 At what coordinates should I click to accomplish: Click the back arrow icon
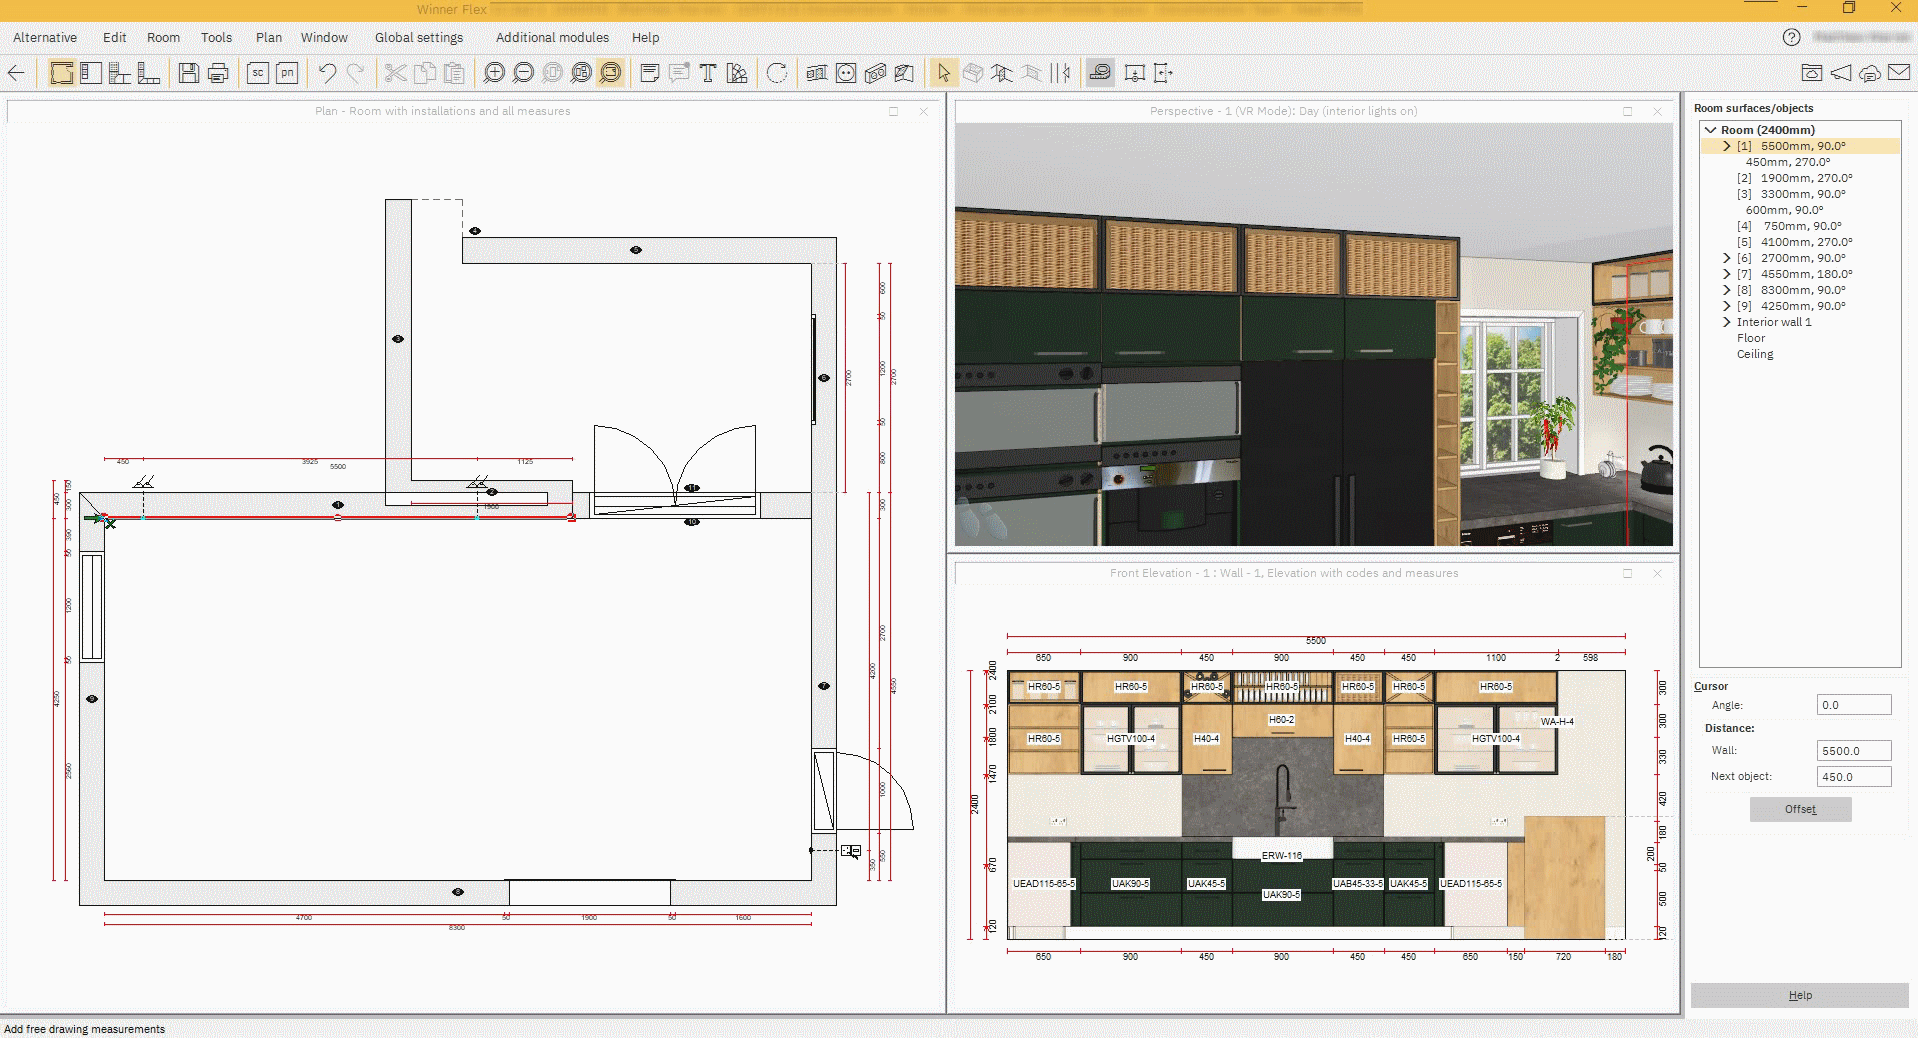[x=17, y=73]
